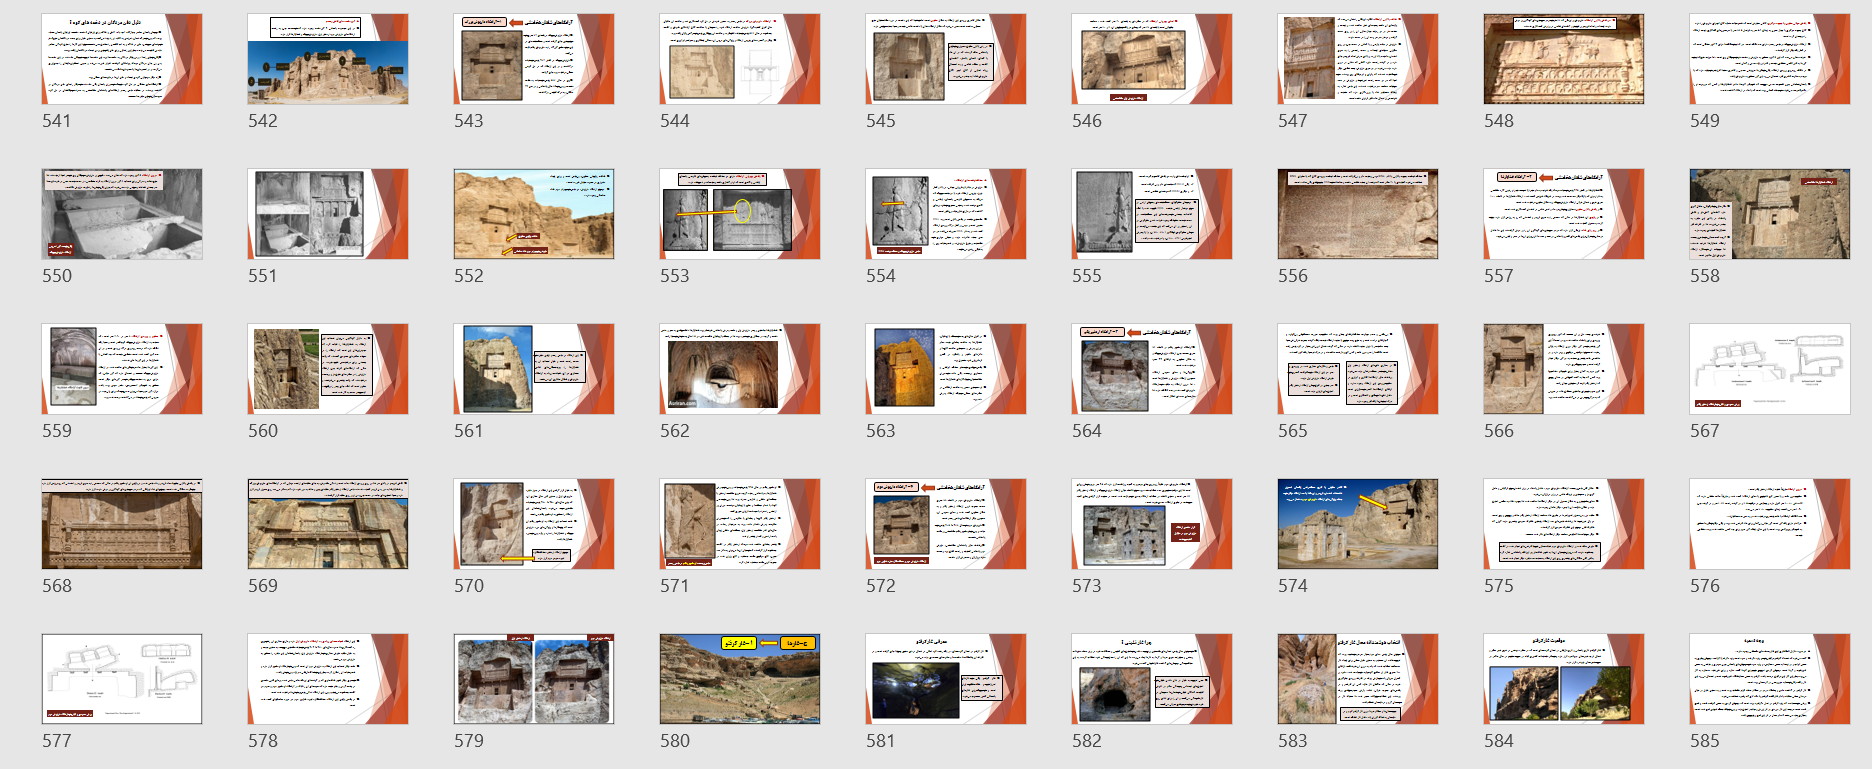The width and height of the screenshot is (1872, 769).
Task: Choose slide 579 with two side-by-side tomb photos
Action: (x=534, y=679)
